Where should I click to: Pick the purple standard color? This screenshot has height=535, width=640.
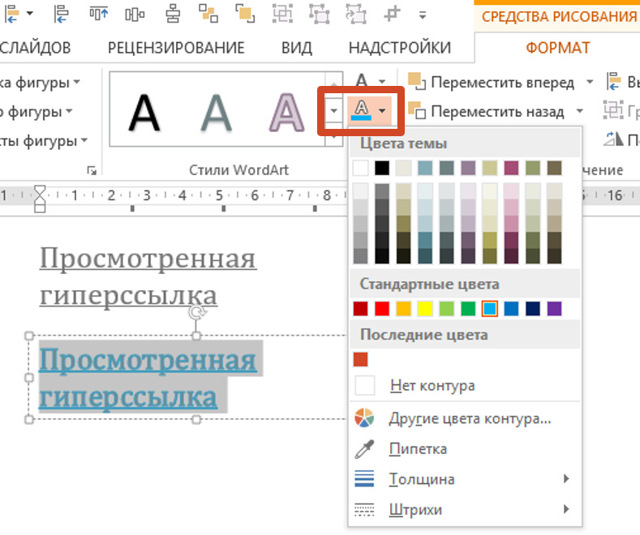coord(554,309)
